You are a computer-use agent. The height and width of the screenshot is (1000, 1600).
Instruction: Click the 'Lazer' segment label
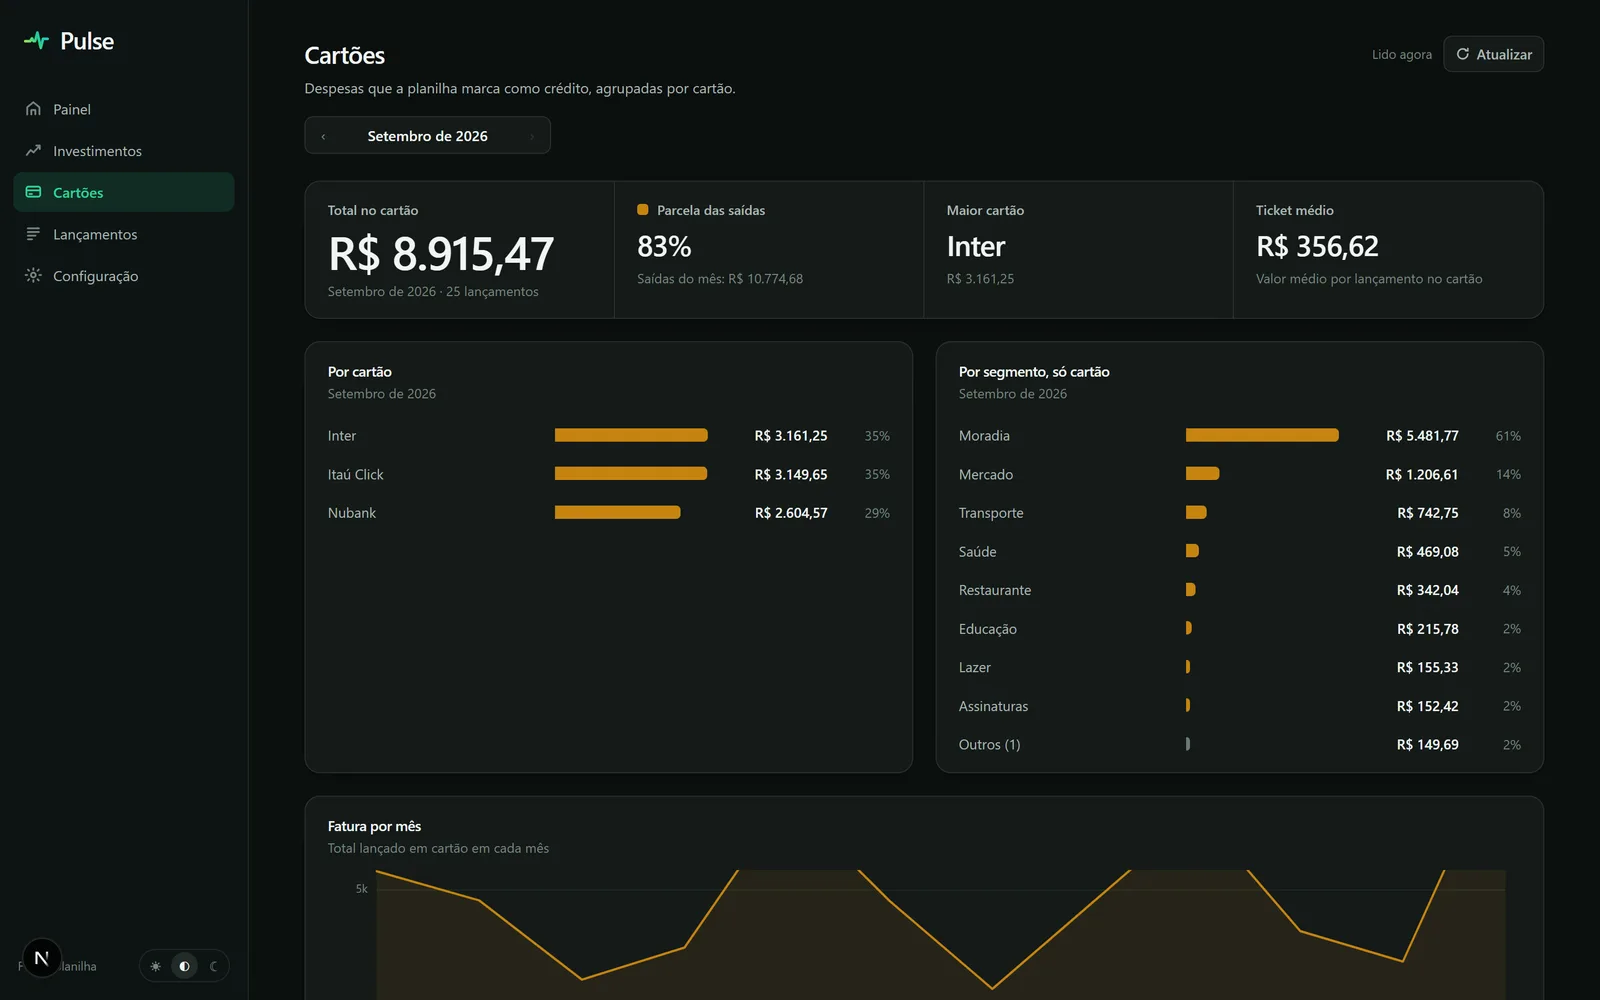tap(975, 667)
